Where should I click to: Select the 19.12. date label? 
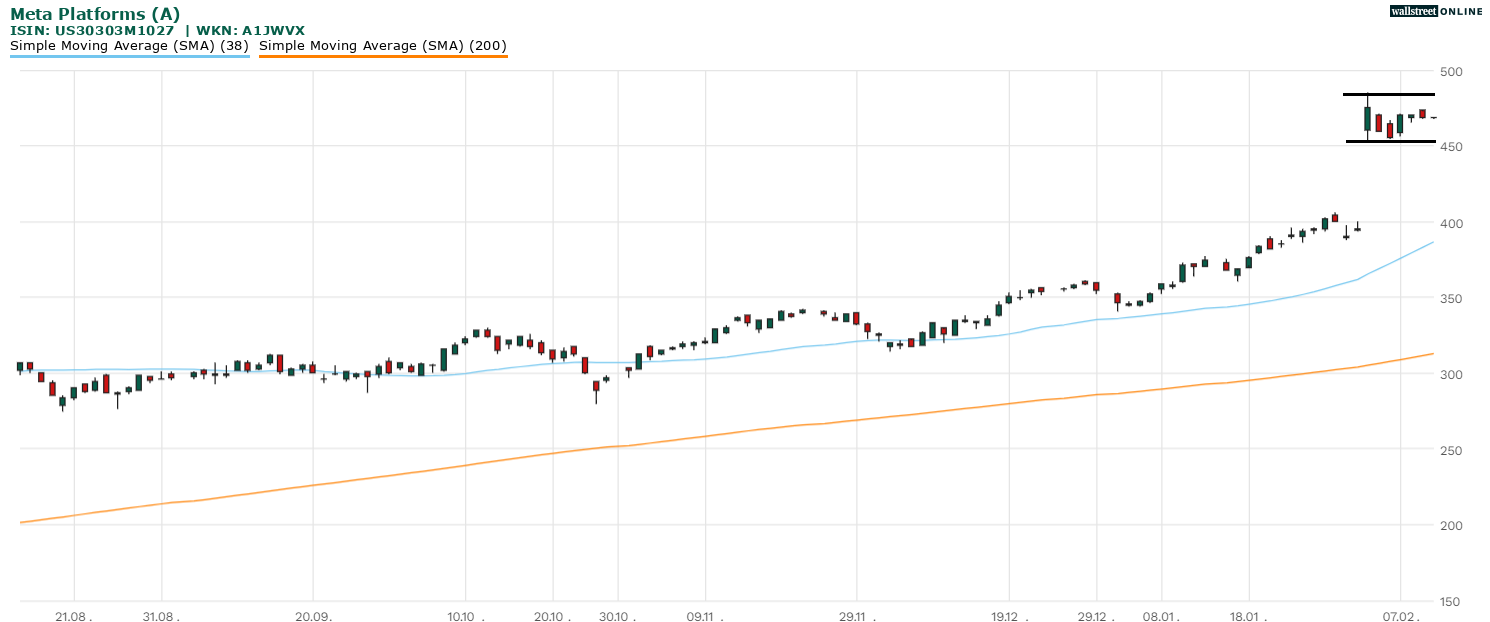pyautogui.click(x=1007, y=616)
